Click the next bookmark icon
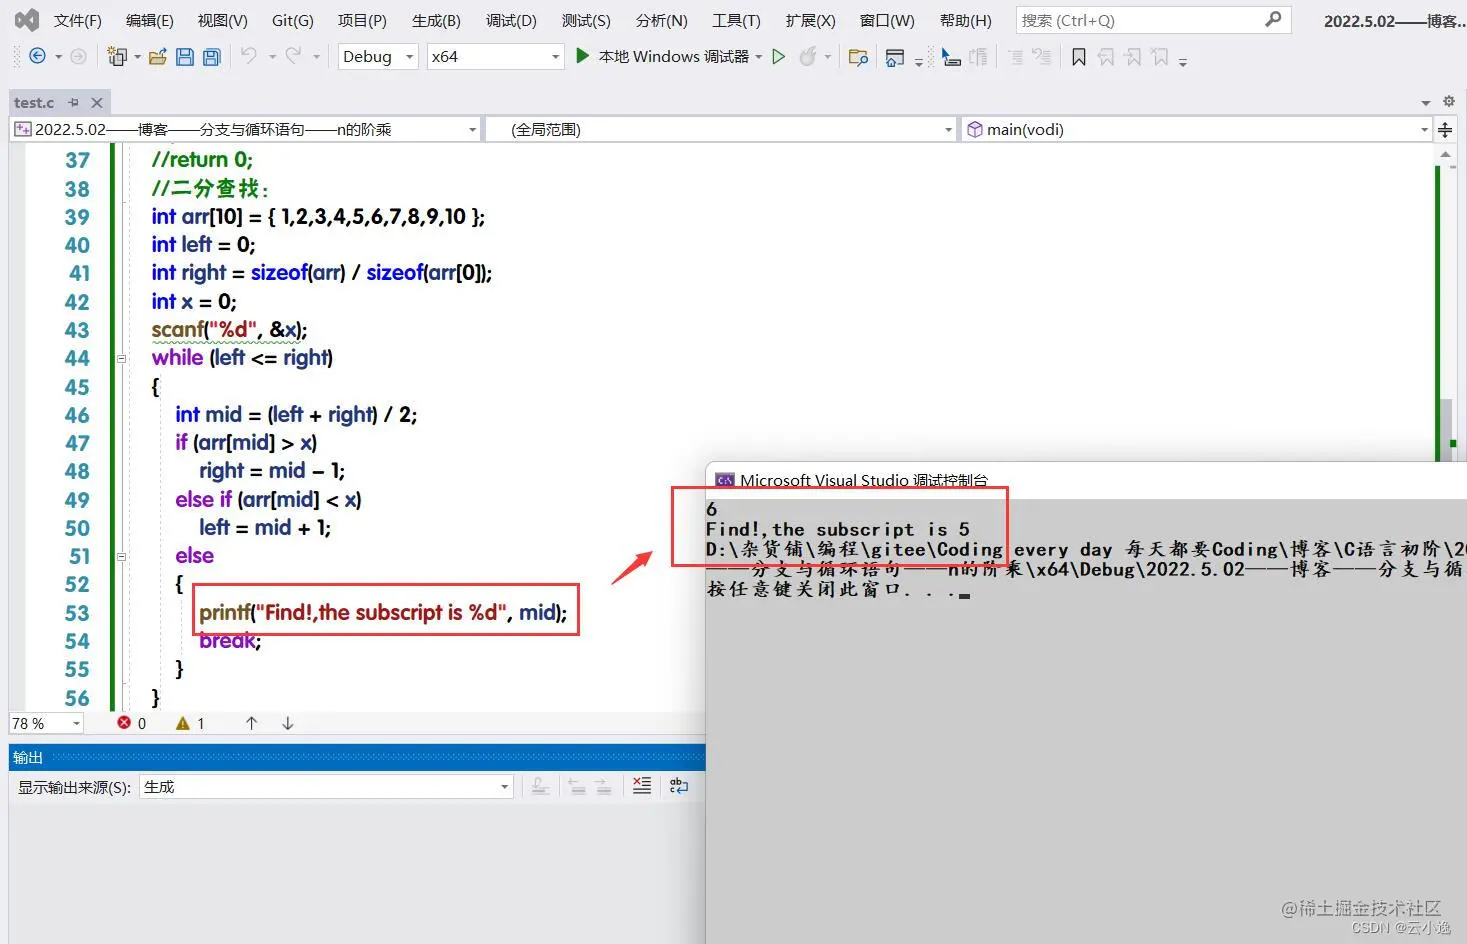Screen dimensions: 1467x944 click(x=1133, y=58)
